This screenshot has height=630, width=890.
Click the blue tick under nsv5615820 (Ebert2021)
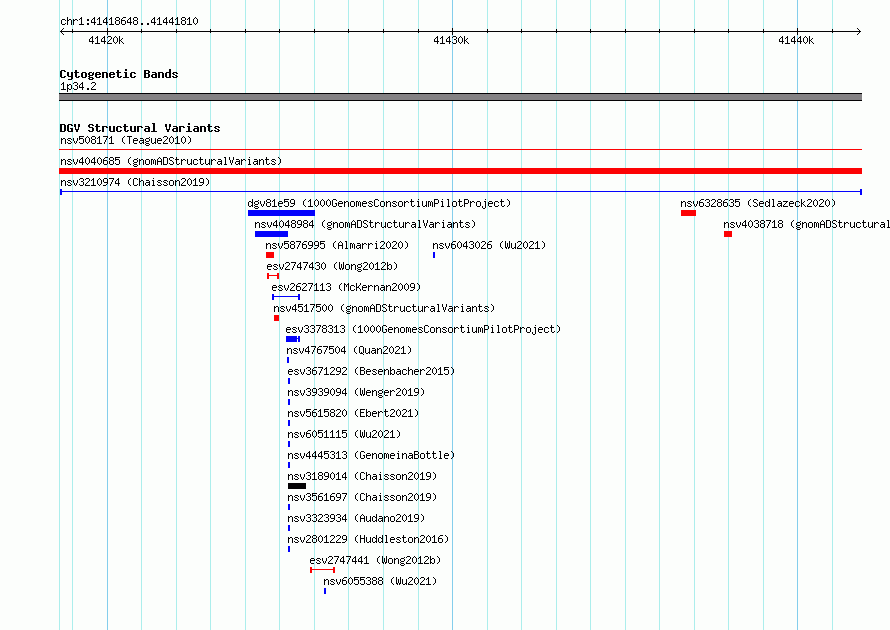click(289, 423)
